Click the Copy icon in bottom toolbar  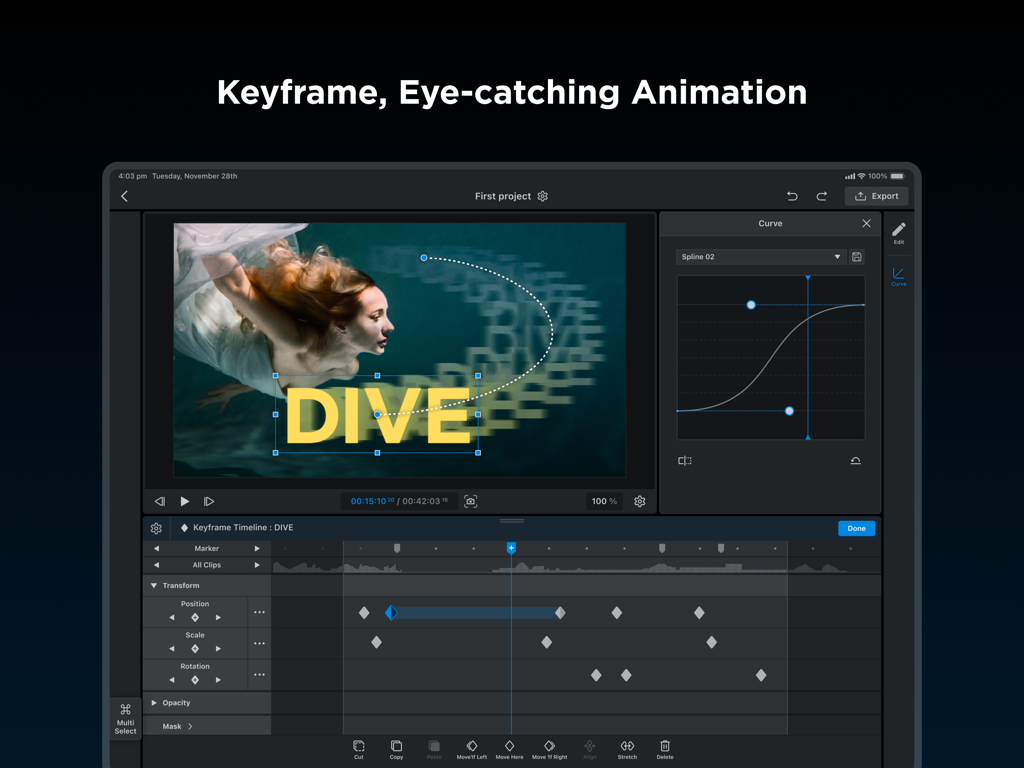[396, 748]
